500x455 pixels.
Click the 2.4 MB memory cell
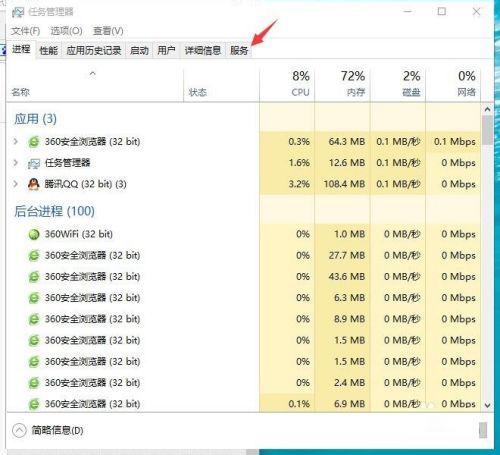pyautogui.click(x=342, y=383)
